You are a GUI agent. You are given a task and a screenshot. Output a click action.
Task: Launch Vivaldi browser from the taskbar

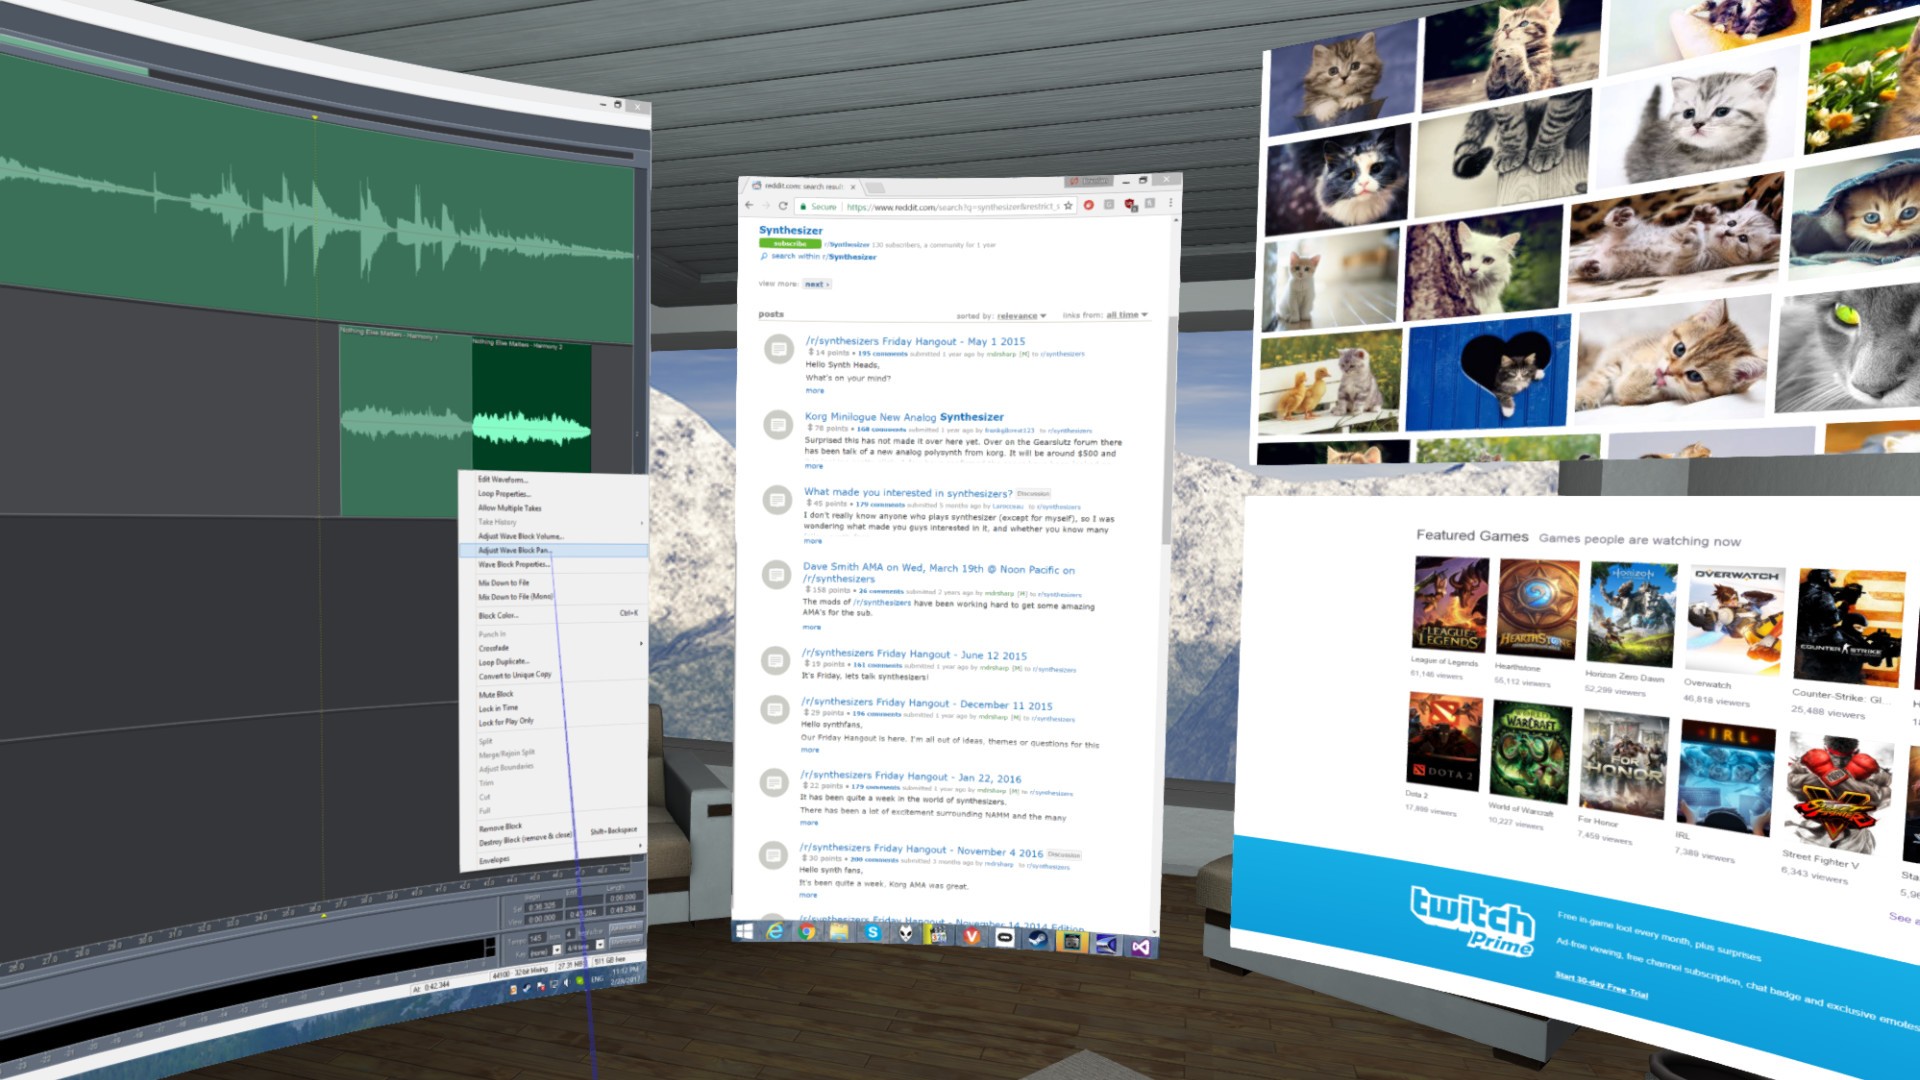point(973,940)
